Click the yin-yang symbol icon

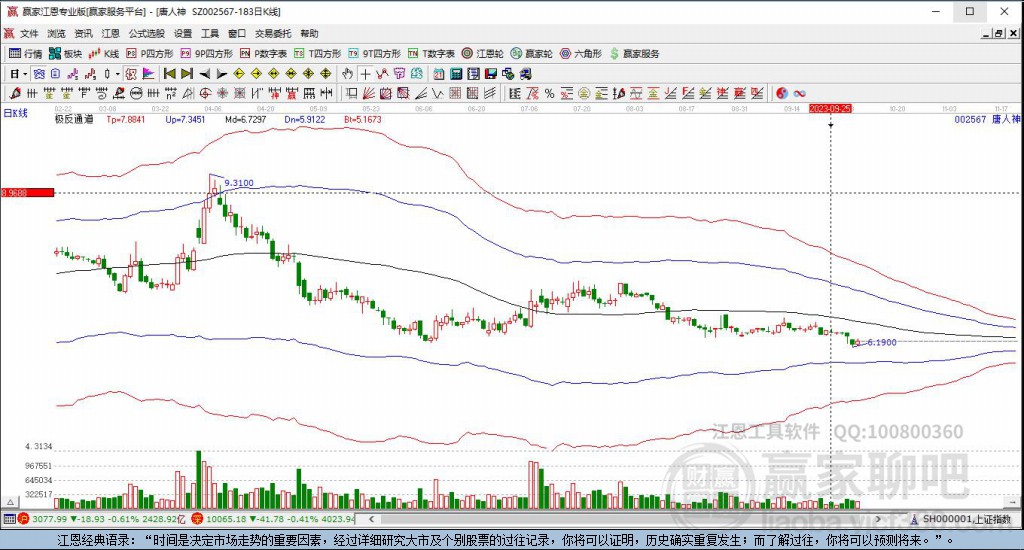(782, 93)
